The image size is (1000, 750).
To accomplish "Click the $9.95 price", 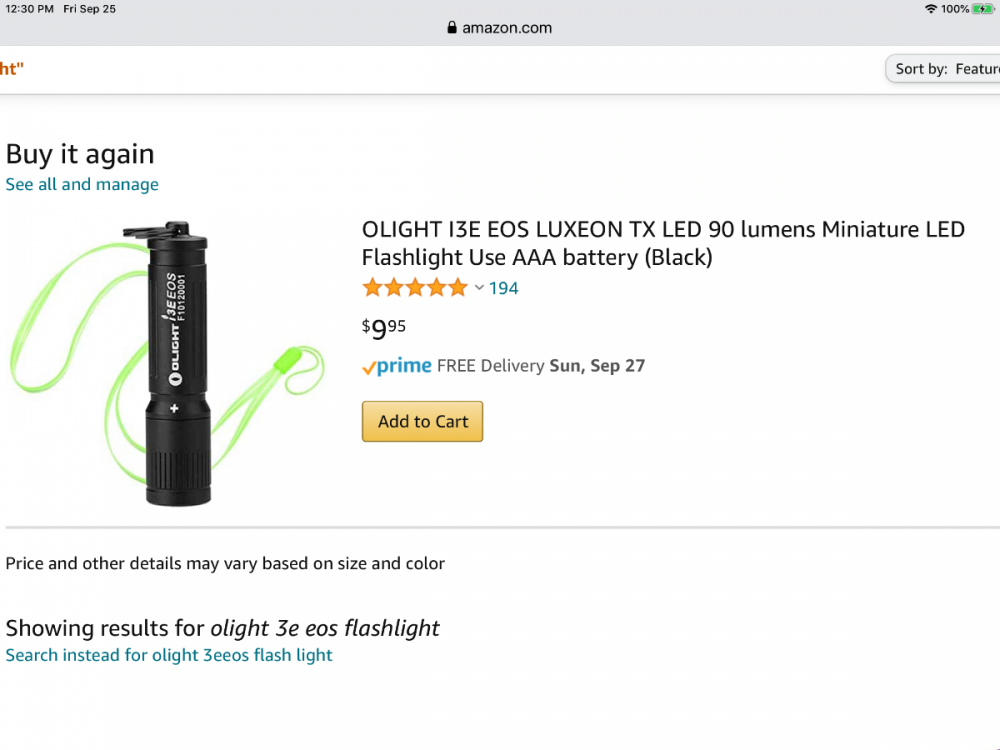I will click(x=384, y=328).
